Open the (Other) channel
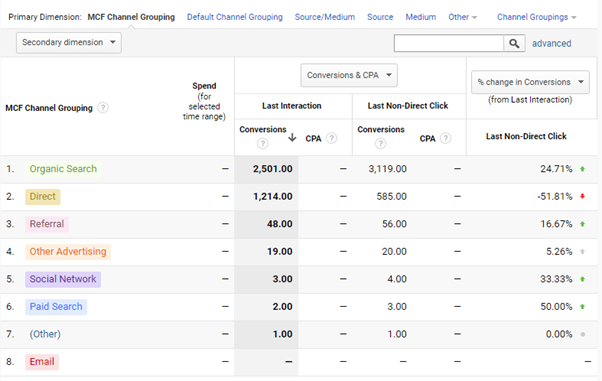Screen dimensions: 602x381 pos(45,334)
